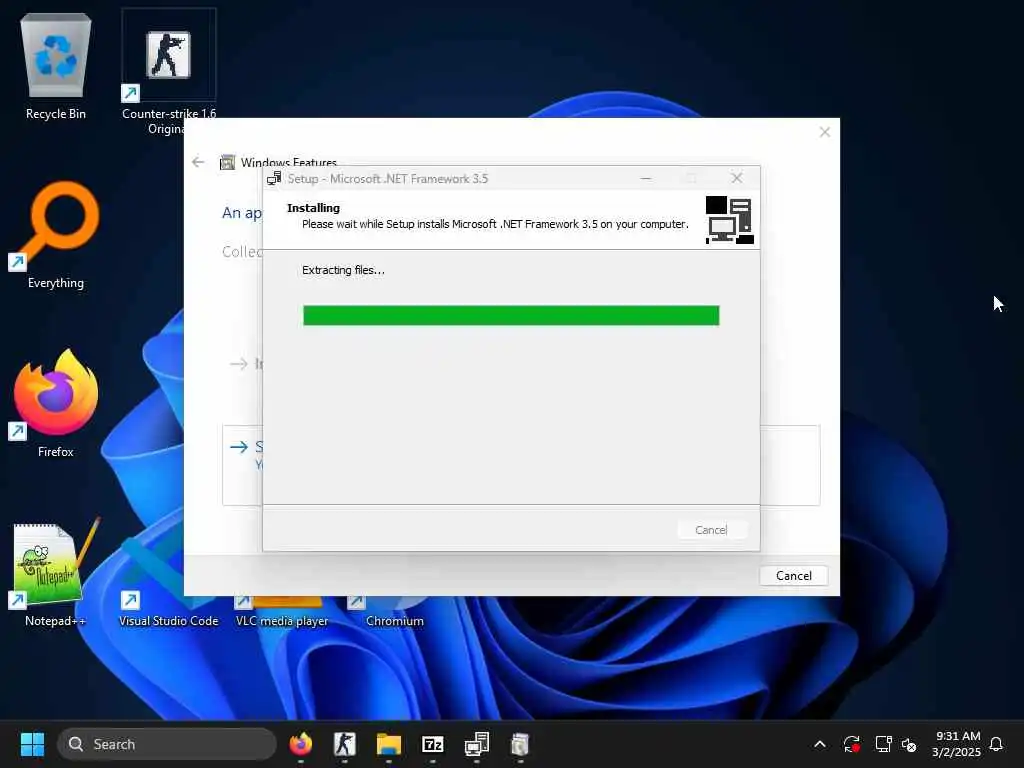Click the green extraction progress bar
The image size is (1024, 768).
511,315
